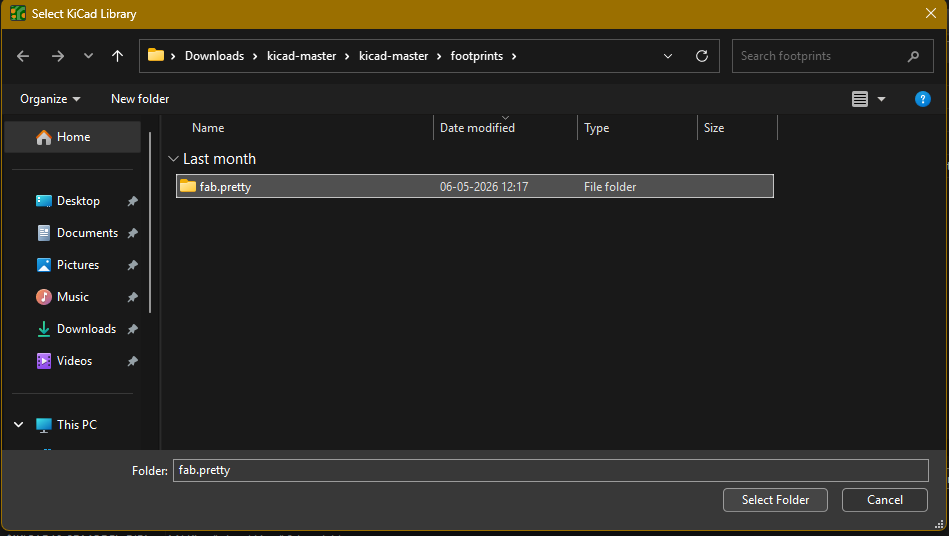Open Videos in navigation pane

(74, 361)
